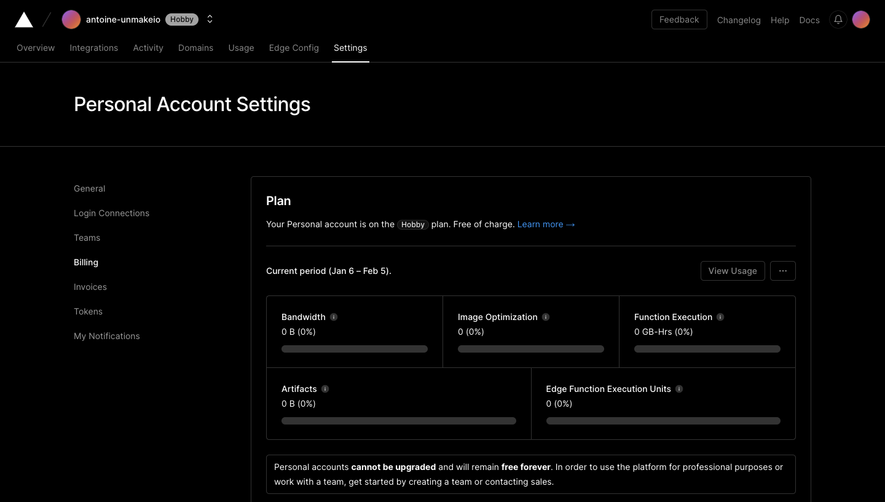885x502 pixels.
Task: Open the Docs link
Action: 809,20
